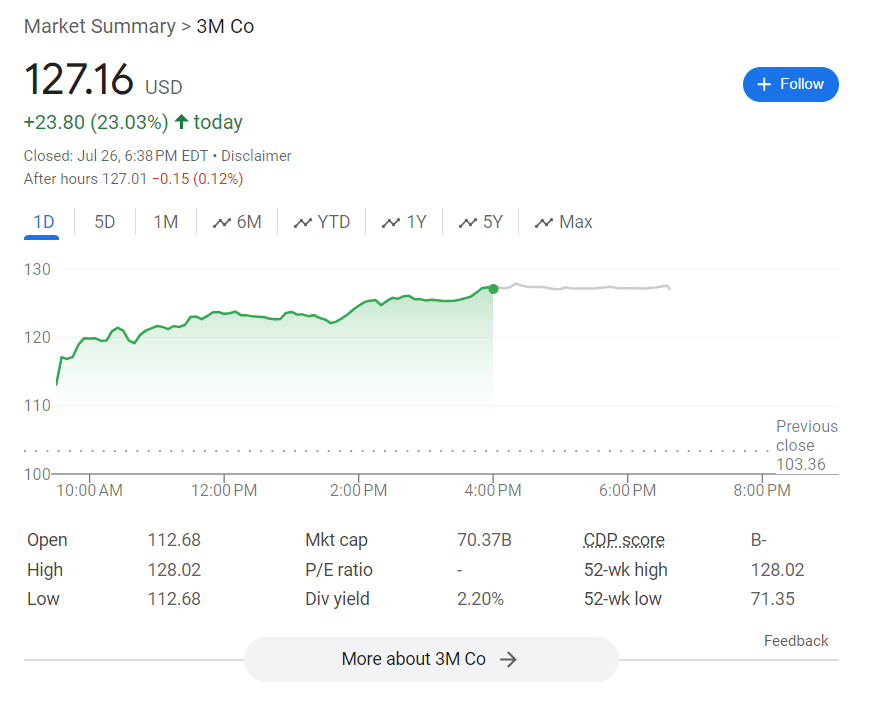
Task: Click the trend icon beside 5Y
Action: click(x=468, y=222)
